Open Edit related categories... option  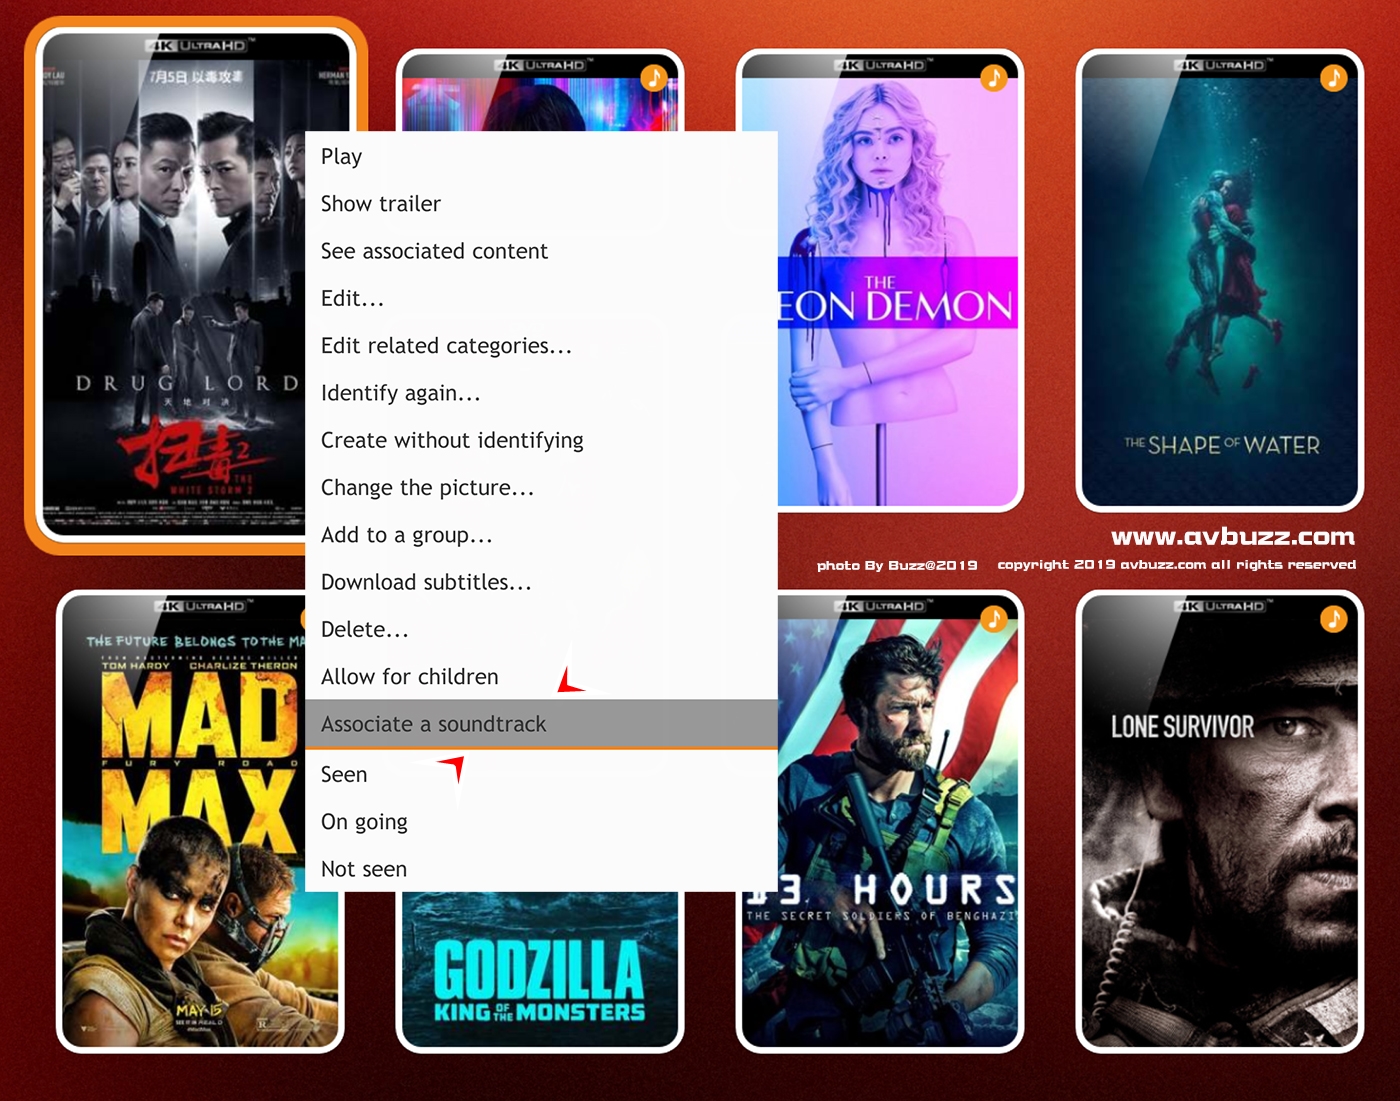click(x=446, y=346)
